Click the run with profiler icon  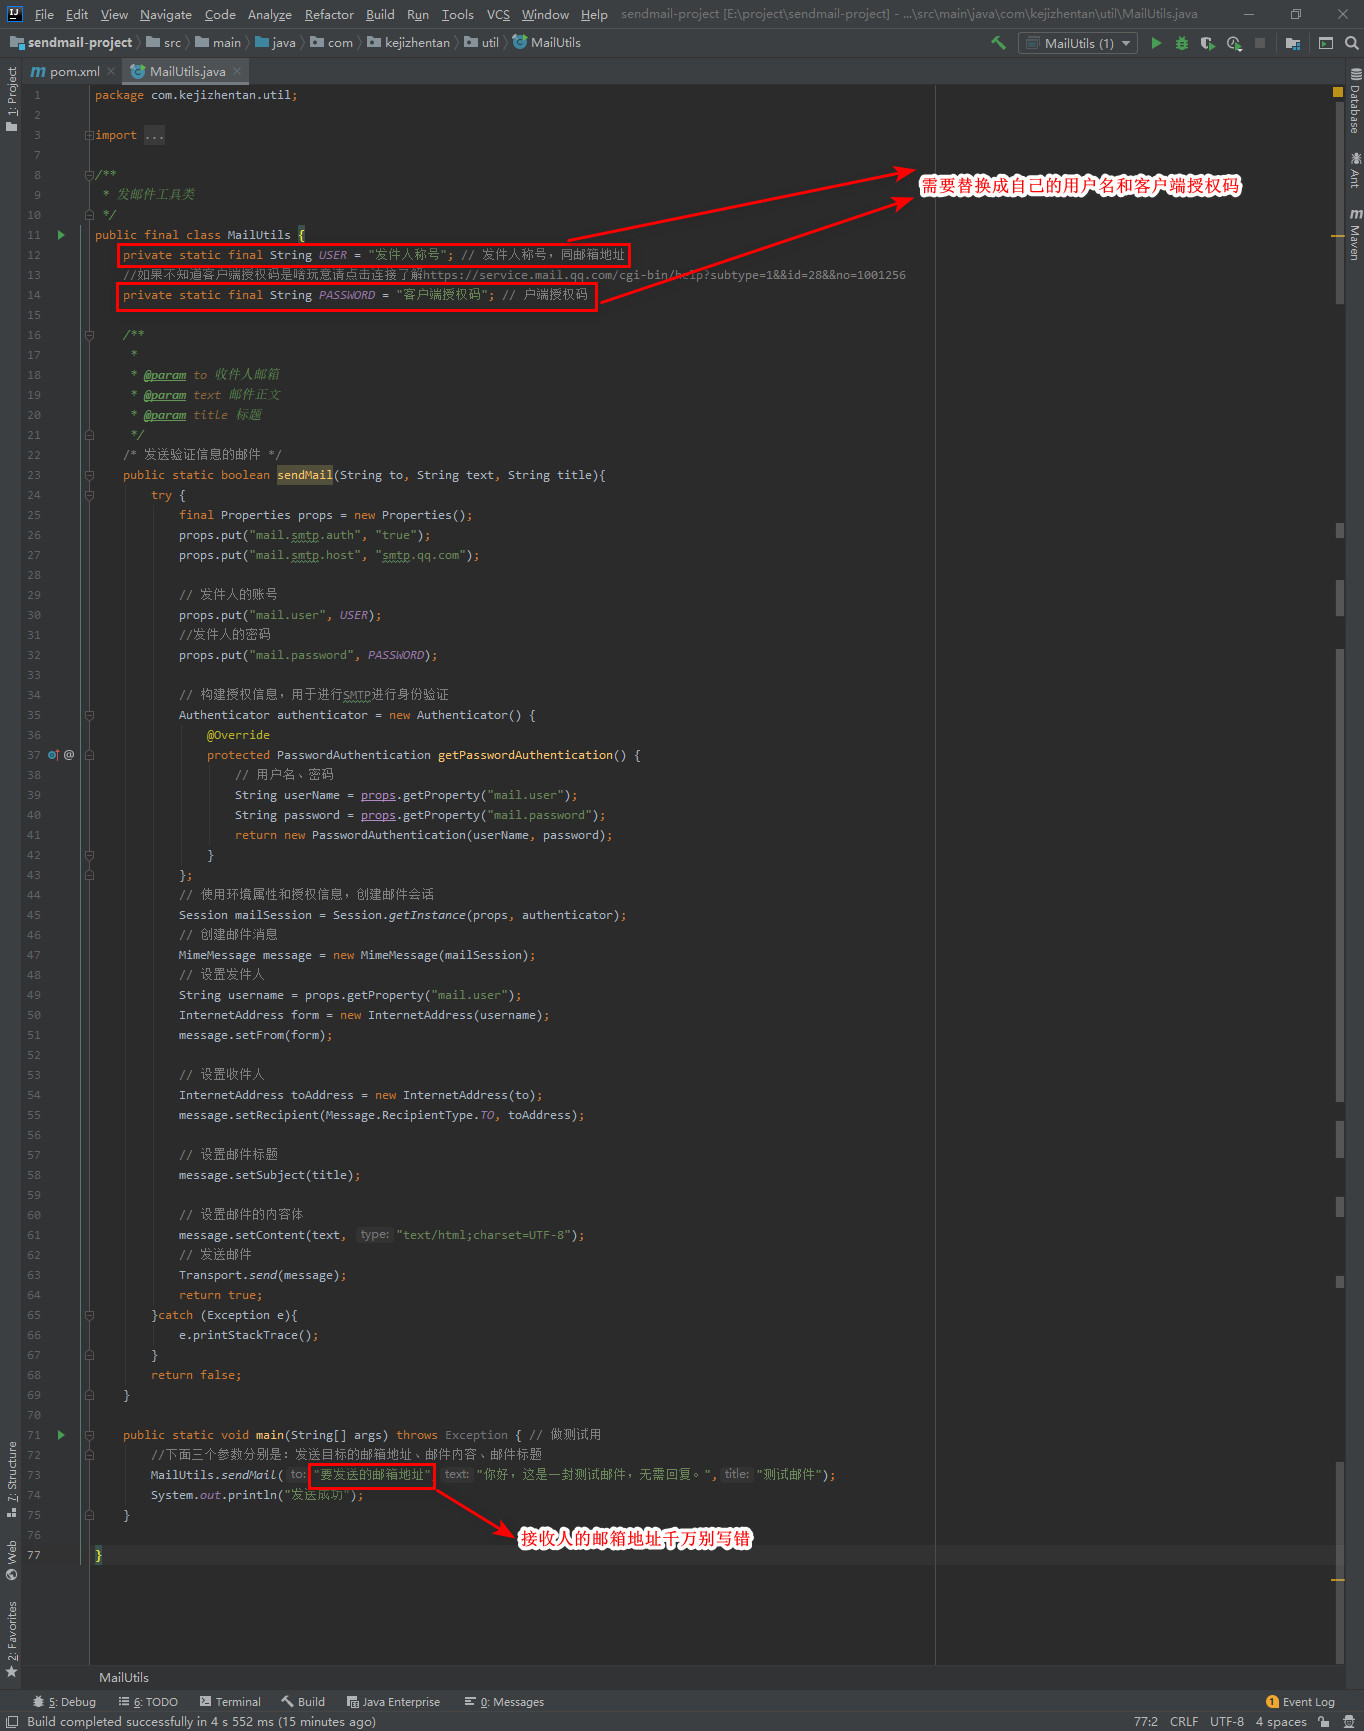click(x=1234, y=43)
